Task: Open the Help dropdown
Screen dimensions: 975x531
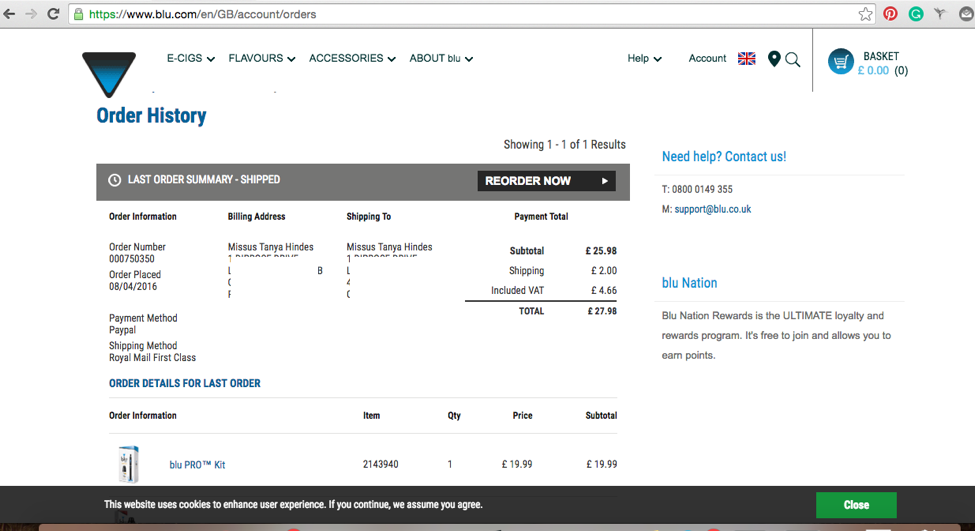Action: click(x=644, y=58)
